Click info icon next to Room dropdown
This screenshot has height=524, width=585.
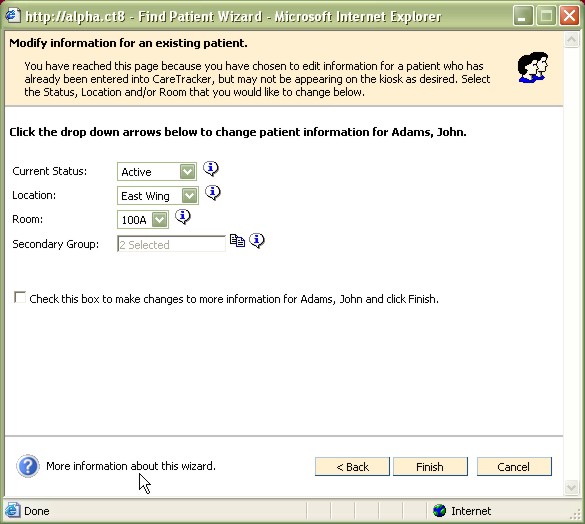click(x=183, y=216)
